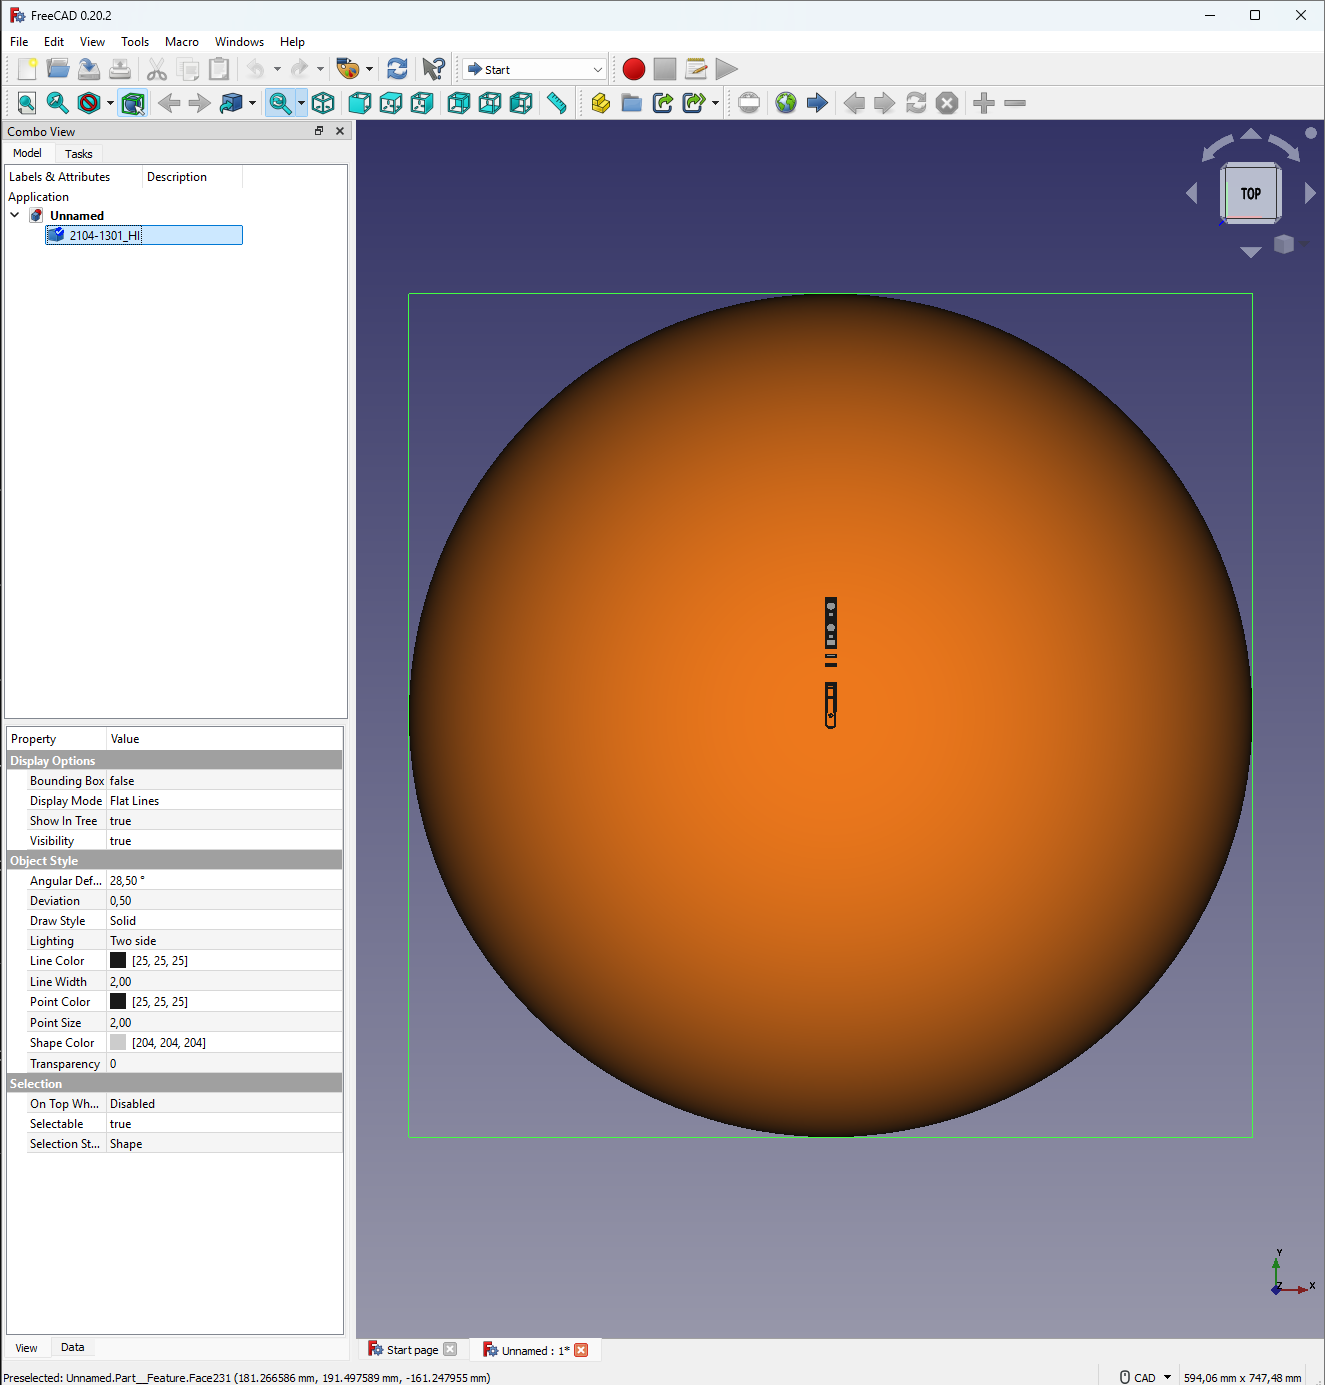Switch to the Tasks tab
This screenshot has height=1385, width=1325.
[x=78, y=154]
